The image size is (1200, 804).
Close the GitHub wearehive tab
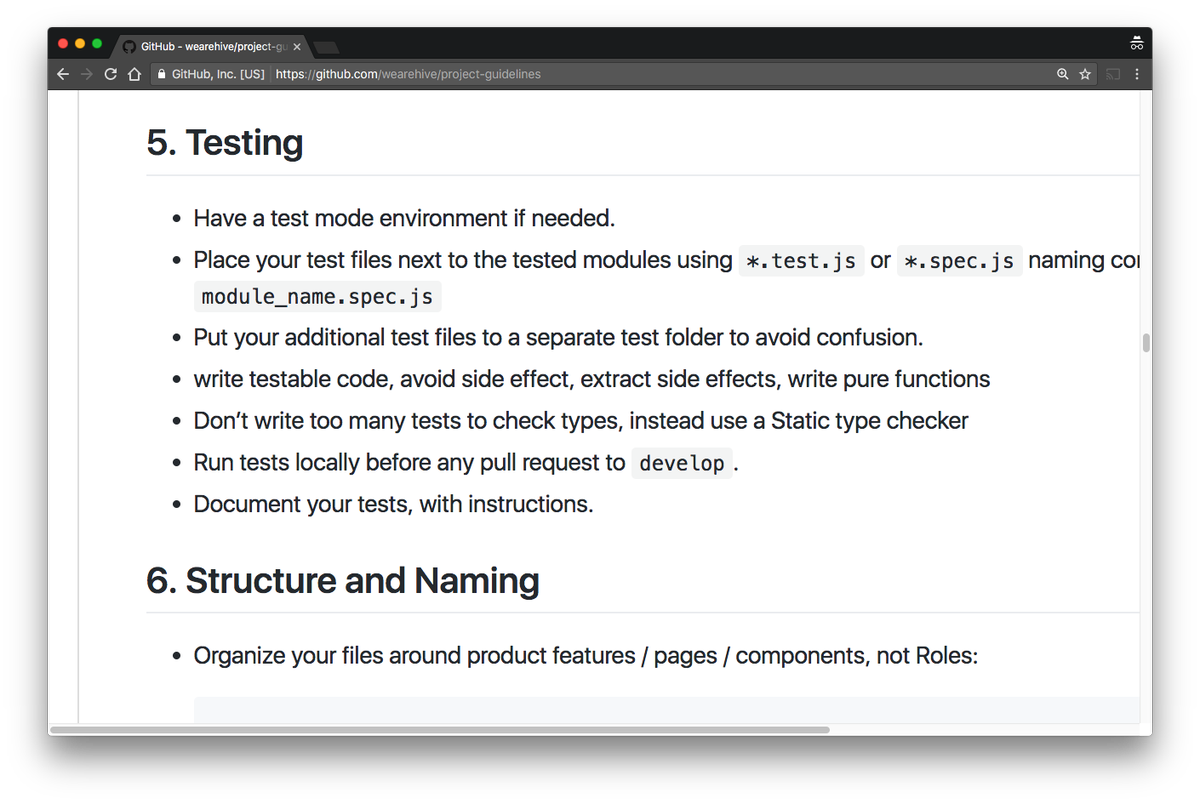coord(297,47)
